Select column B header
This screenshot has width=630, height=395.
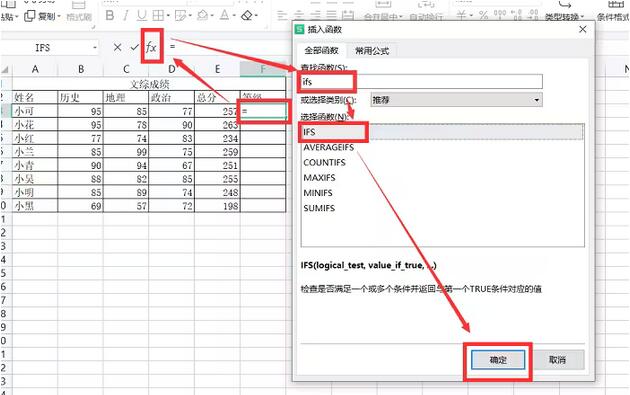(81, 69)
